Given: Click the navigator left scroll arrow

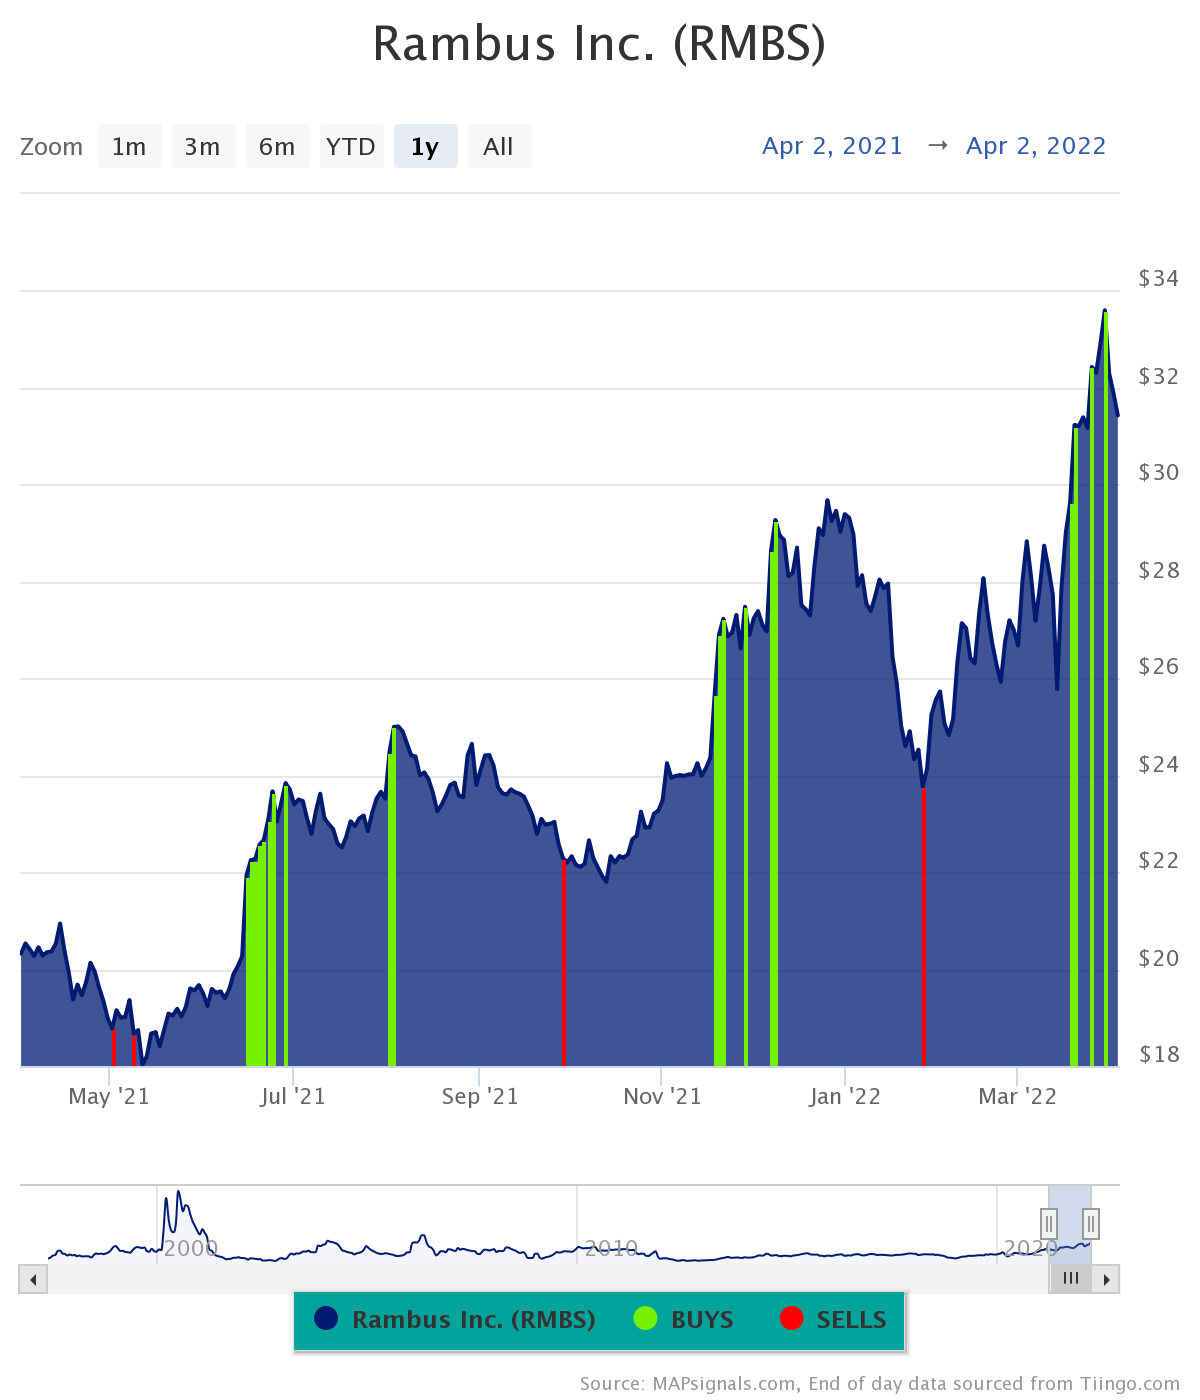Looking at the screenshot, I should click(33, 1279).
